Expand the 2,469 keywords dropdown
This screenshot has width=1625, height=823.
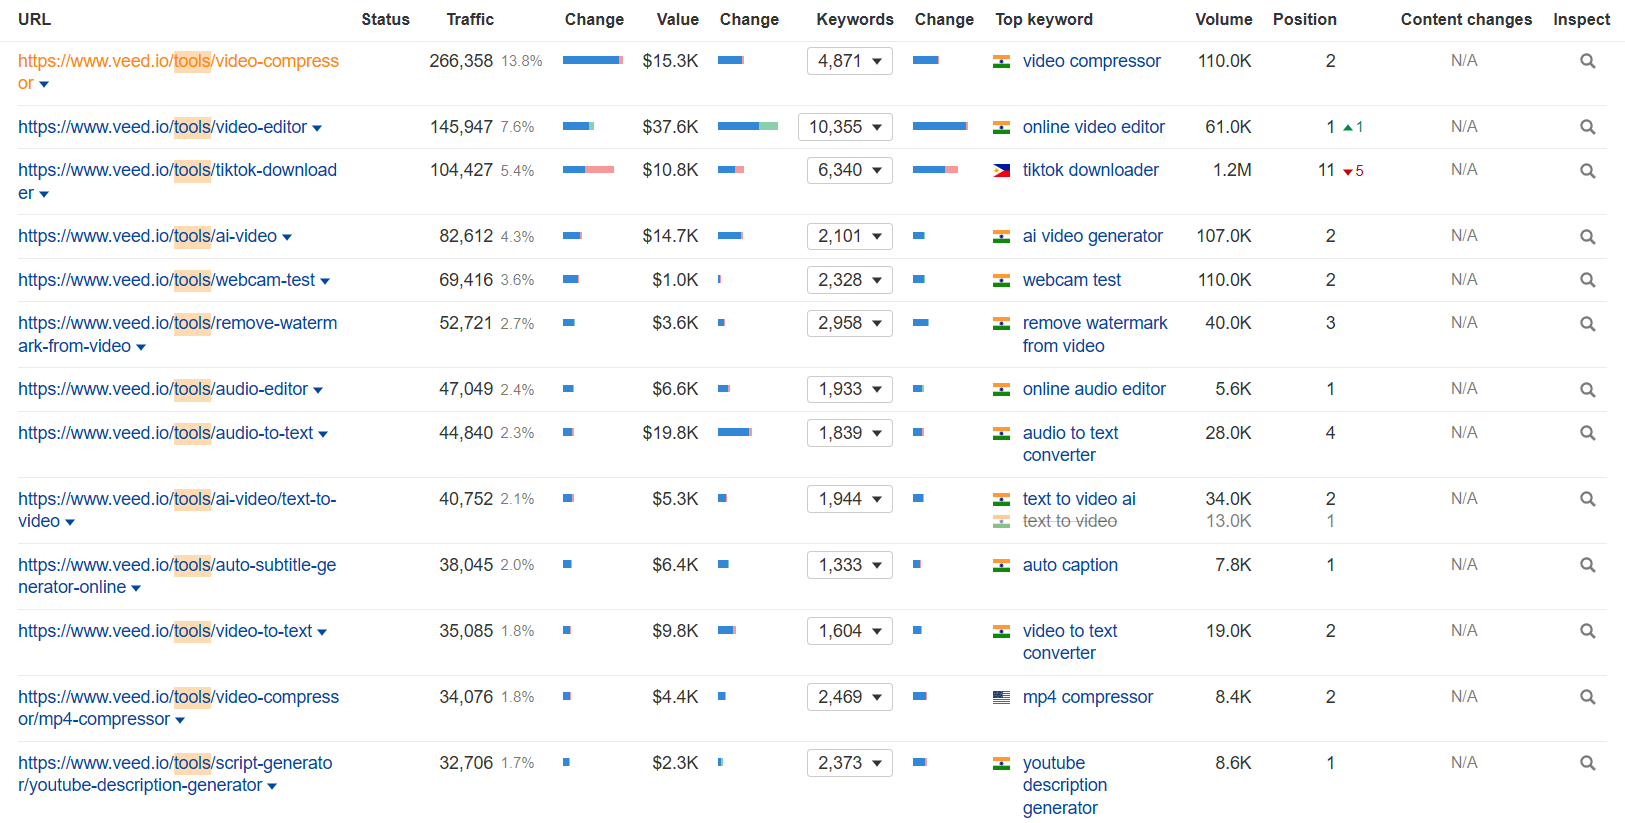(x=849, y=697)
